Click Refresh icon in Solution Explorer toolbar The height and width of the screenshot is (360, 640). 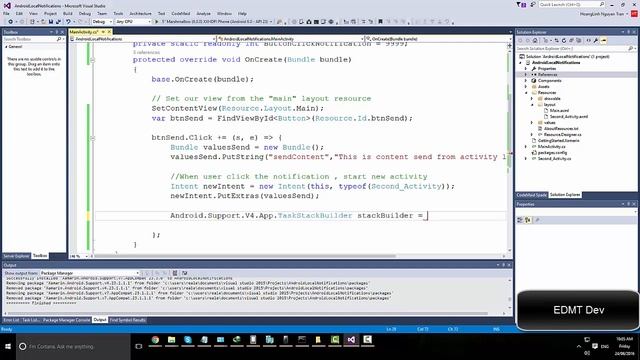pyautogui.click(x=564, y=41)
